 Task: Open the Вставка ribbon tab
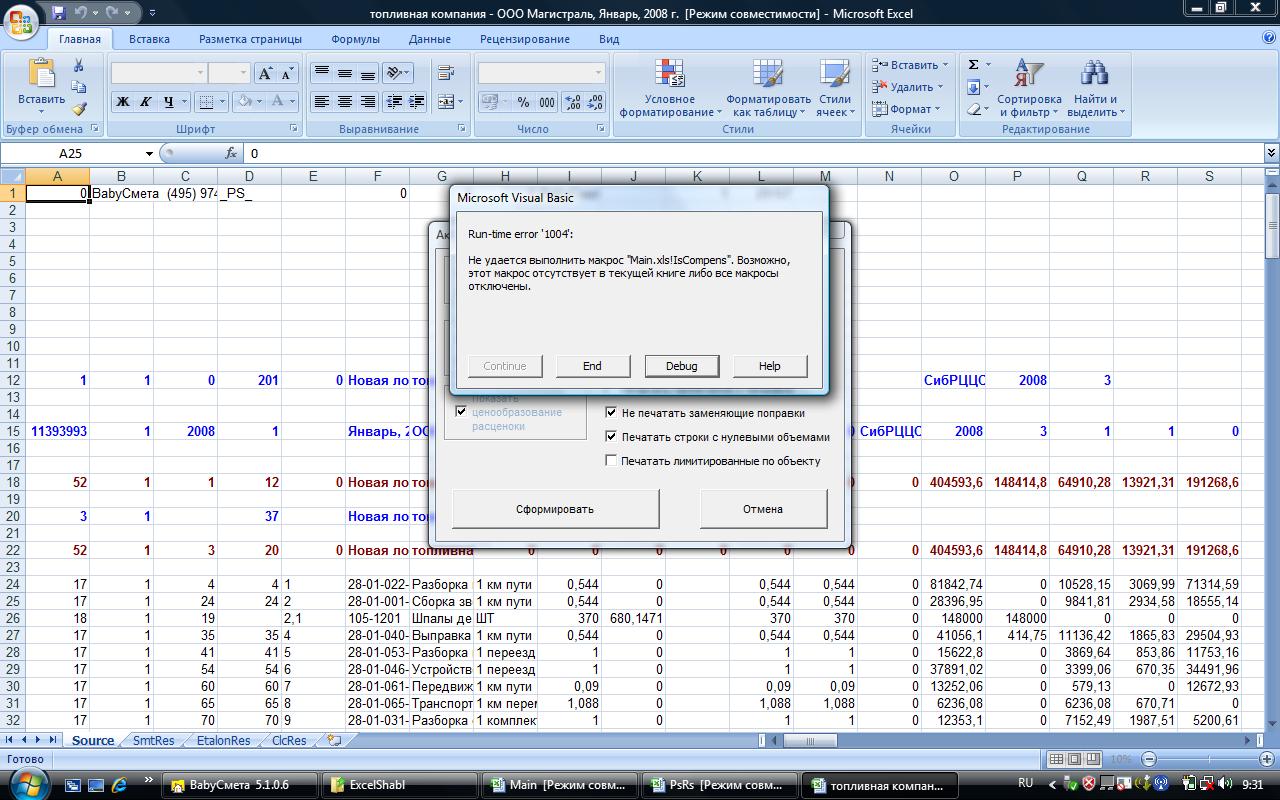coord(149,39)
